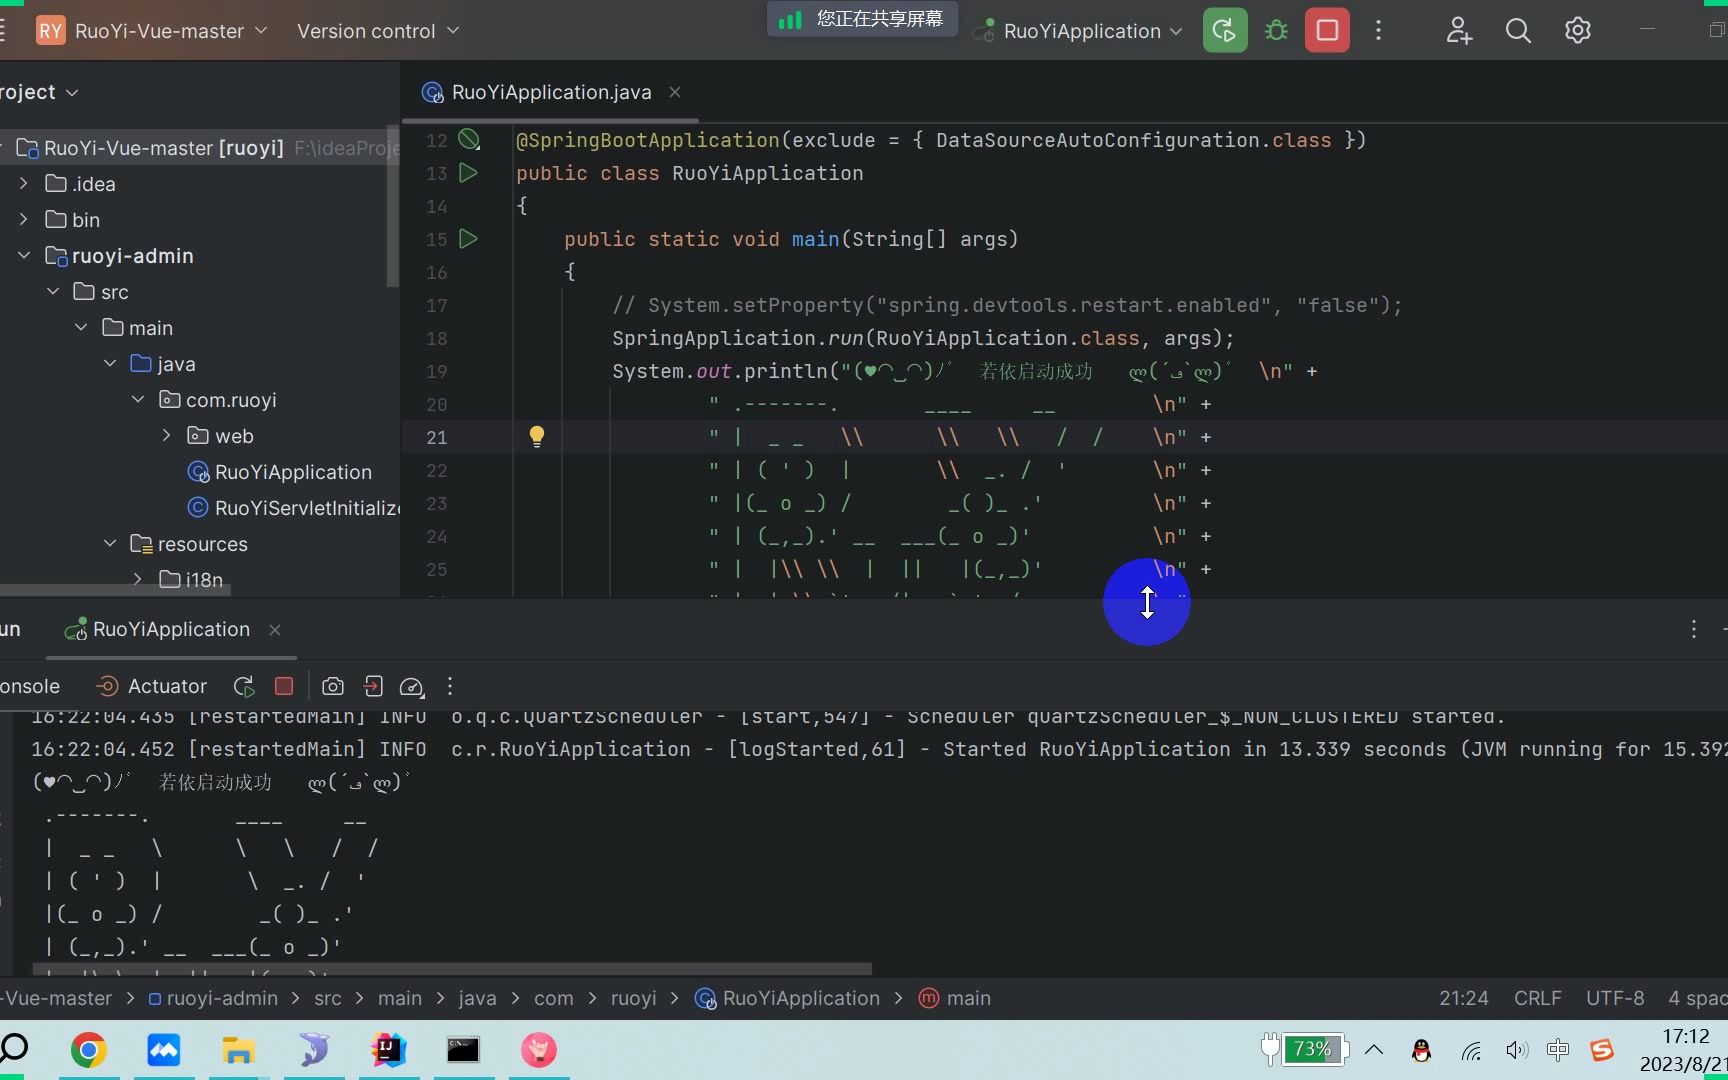Click the camera thread dump icon
Image resolution: width=1728 pixels, height=1080 pixels.
pos(333,686)
